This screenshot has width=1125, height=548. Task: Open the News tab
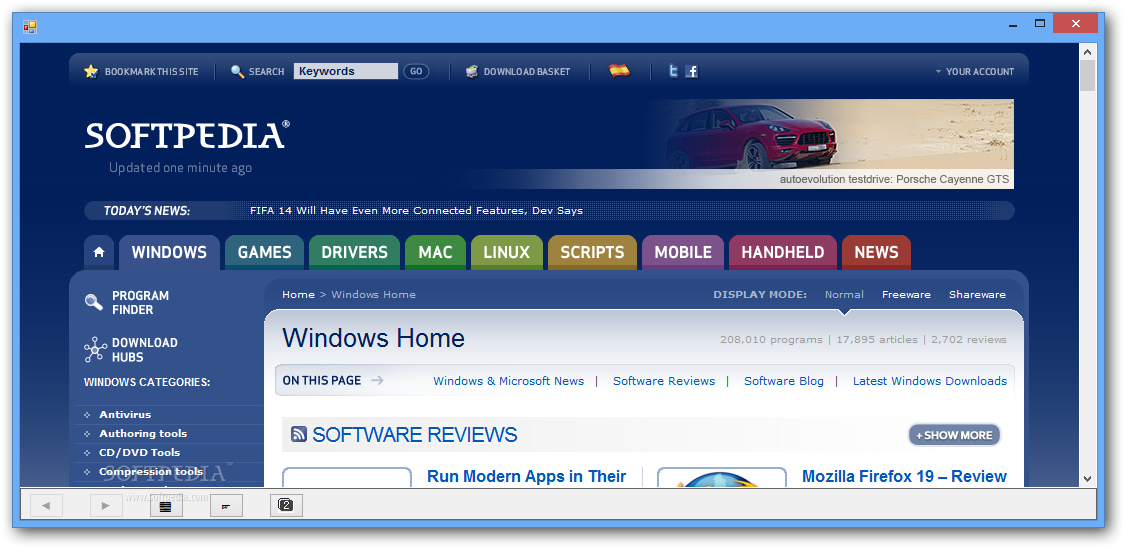click(x=876, y=252)
